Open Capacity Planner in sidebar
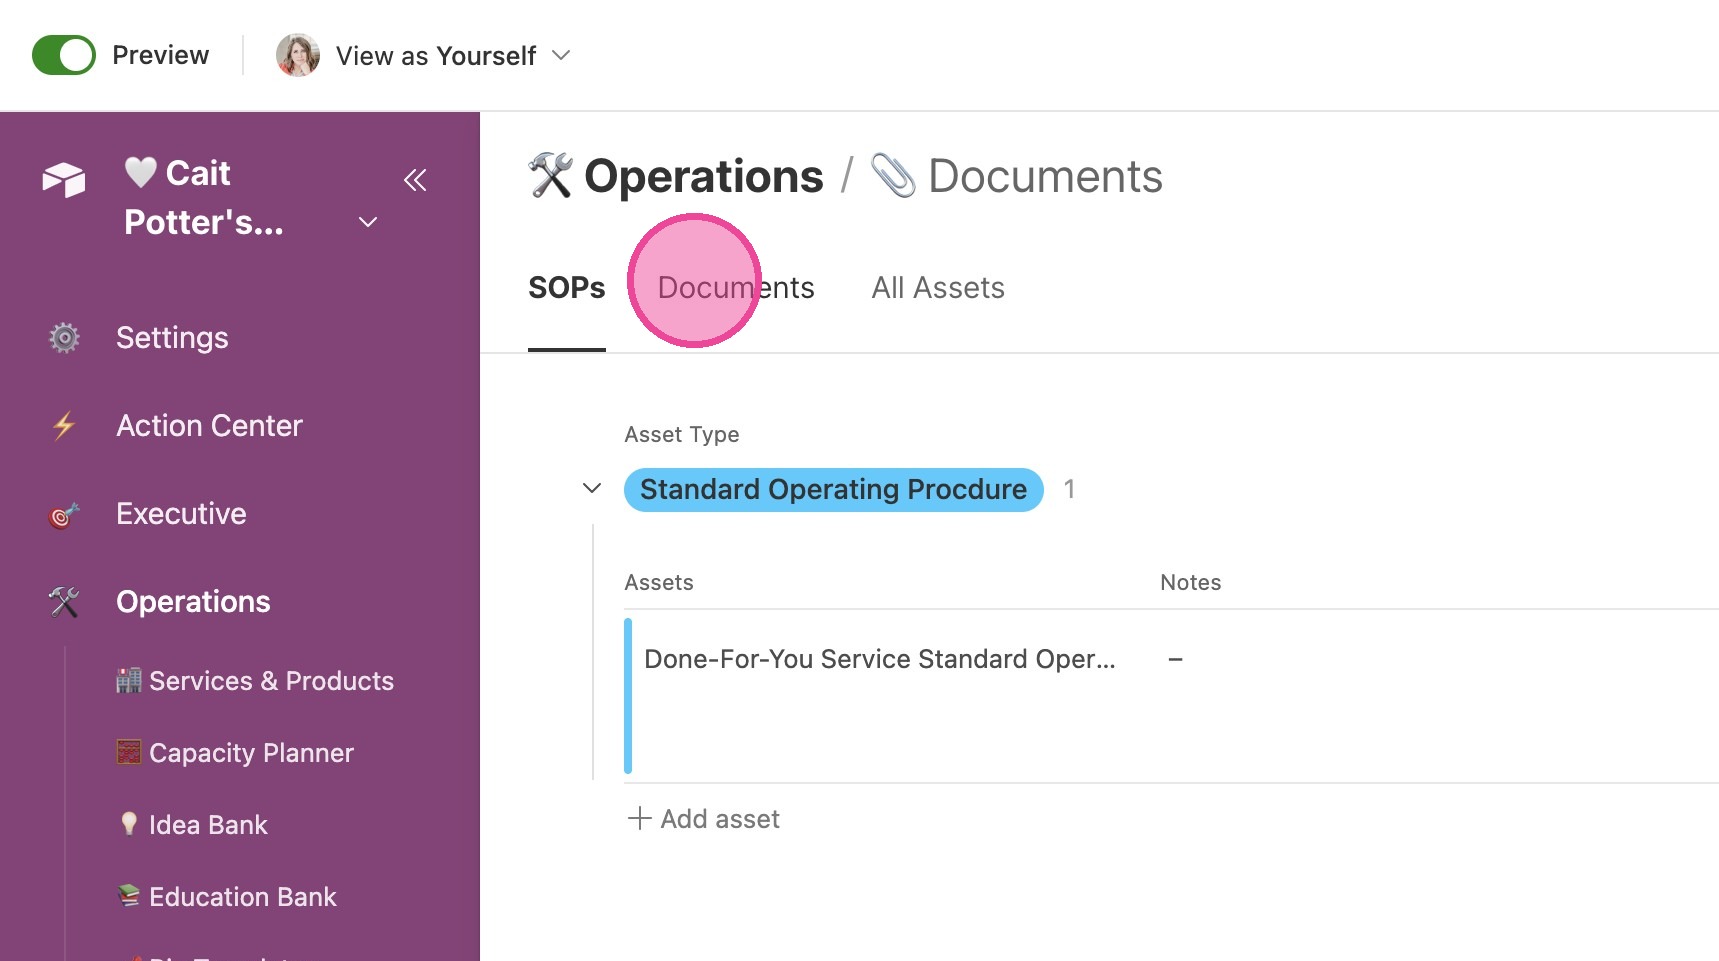Screen dimensions: 1719x961 [x=235, y=753]
